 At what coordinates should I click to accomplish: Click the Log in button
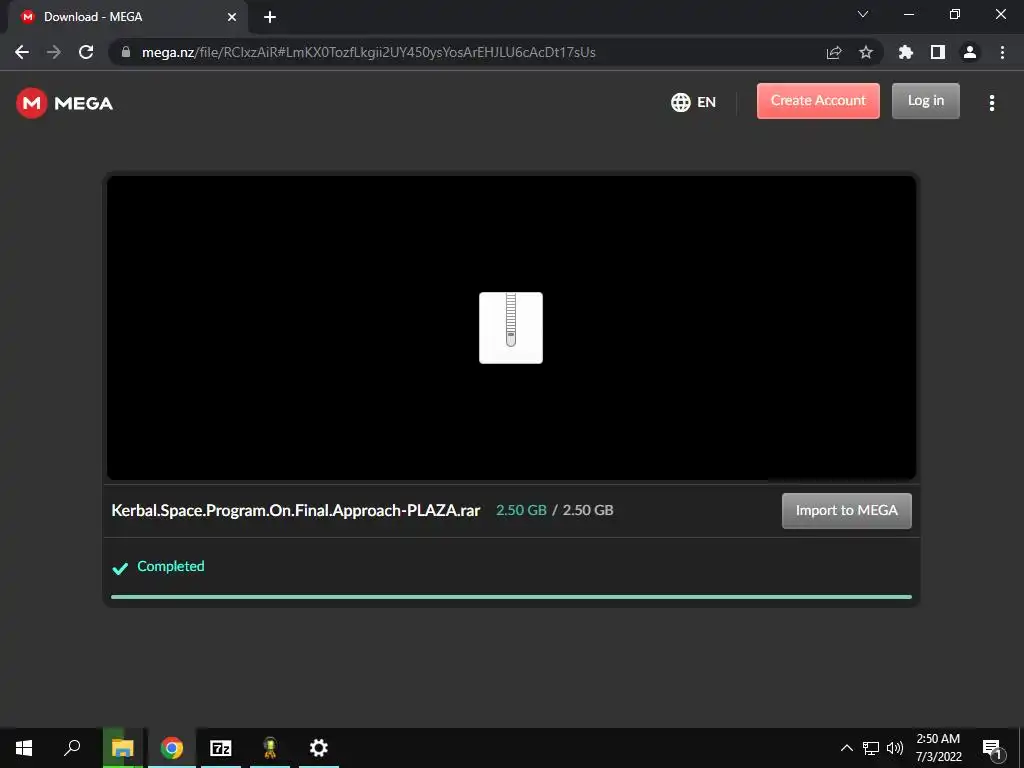coord(925,101)
